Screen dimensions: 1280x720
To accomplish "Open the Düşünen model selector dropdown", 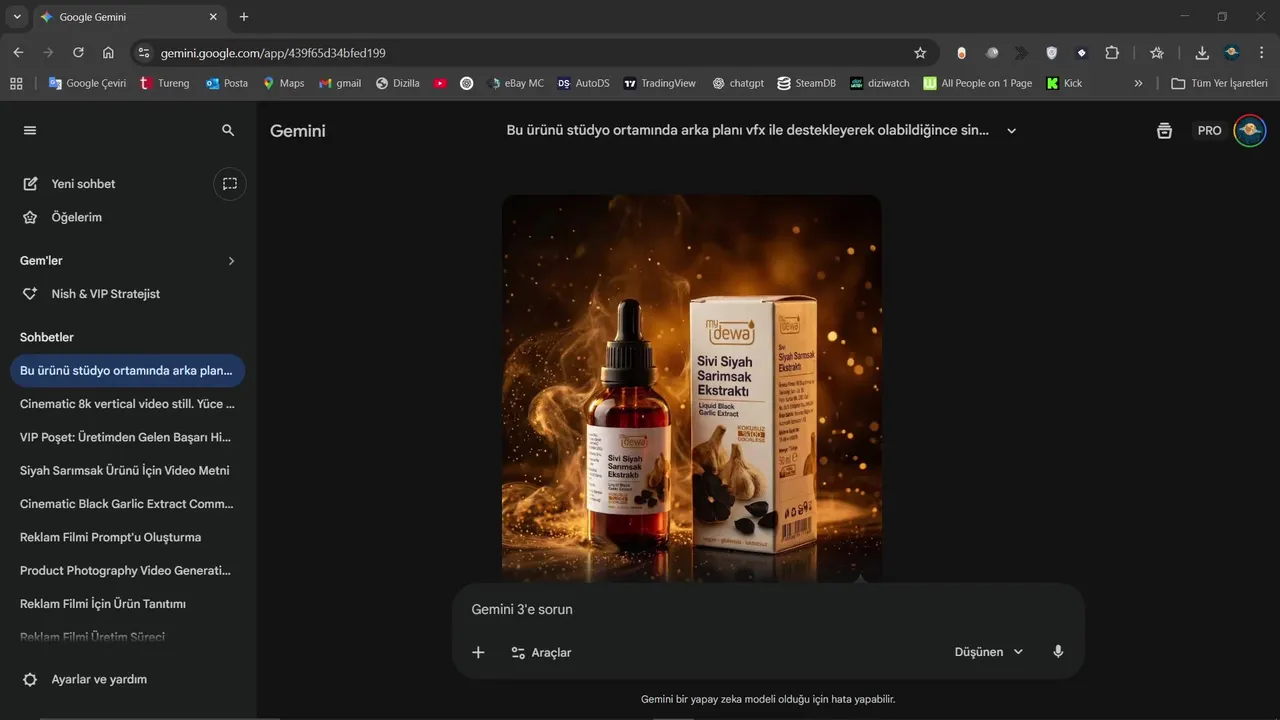I will 989,652.
